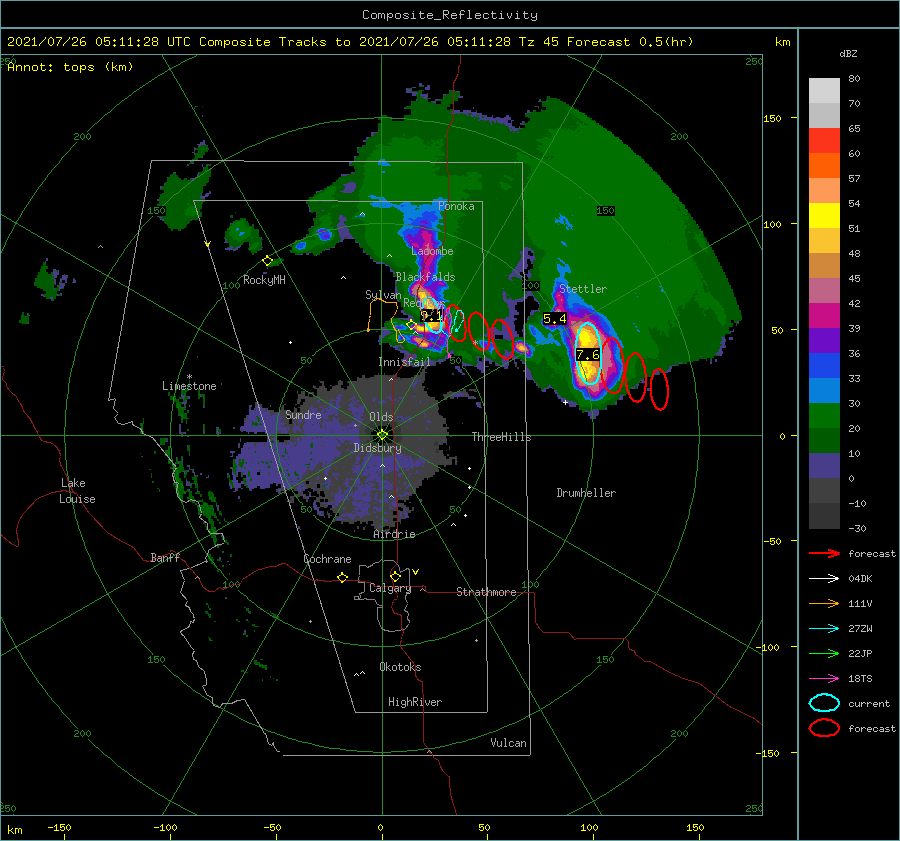Click the Sundre town label
Image resolution: width=900 pixels, height=841 pixels.
[303, 414]
